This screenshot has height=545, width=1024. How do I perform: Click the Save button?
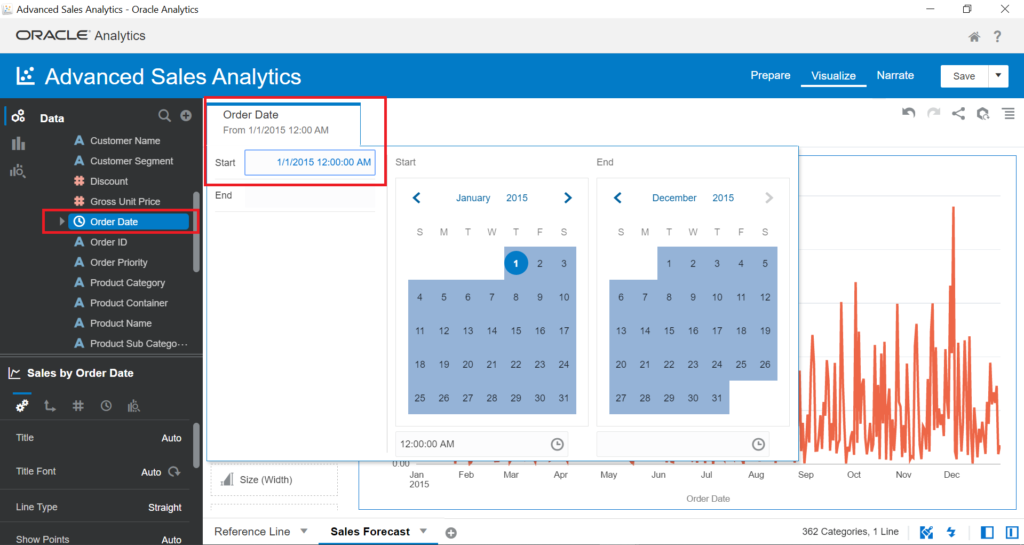click(964, 76)
